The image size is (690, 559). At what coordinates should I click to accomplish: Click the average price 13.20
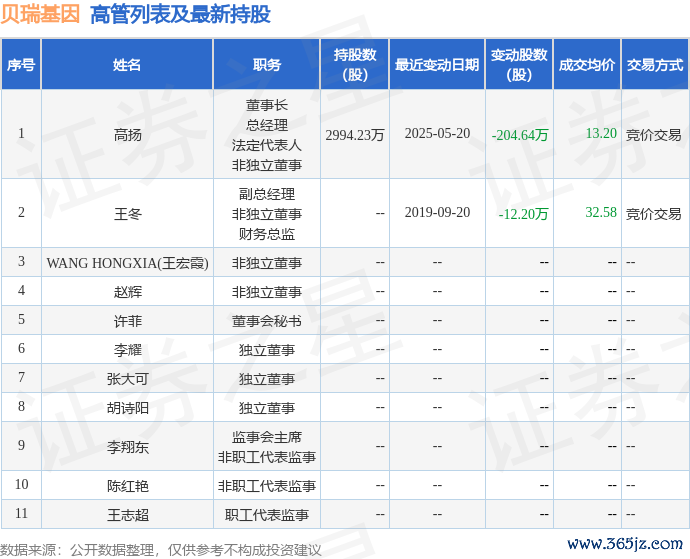(x=601, y=133)
